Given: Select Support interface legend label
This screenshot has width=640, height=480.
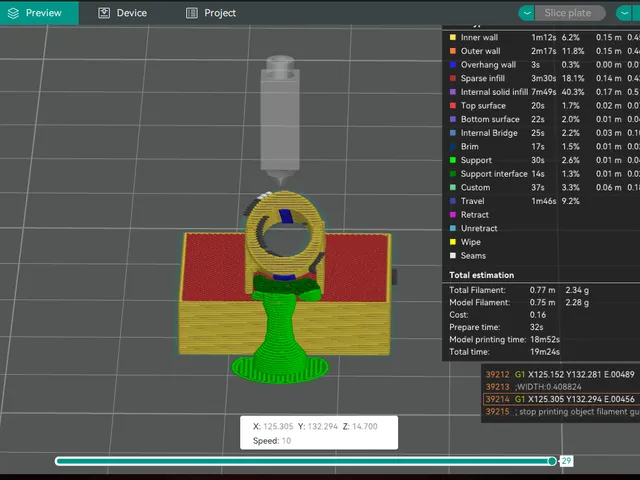Looking at the screenshot, I should pyautogui.click(x=494, y=174).
